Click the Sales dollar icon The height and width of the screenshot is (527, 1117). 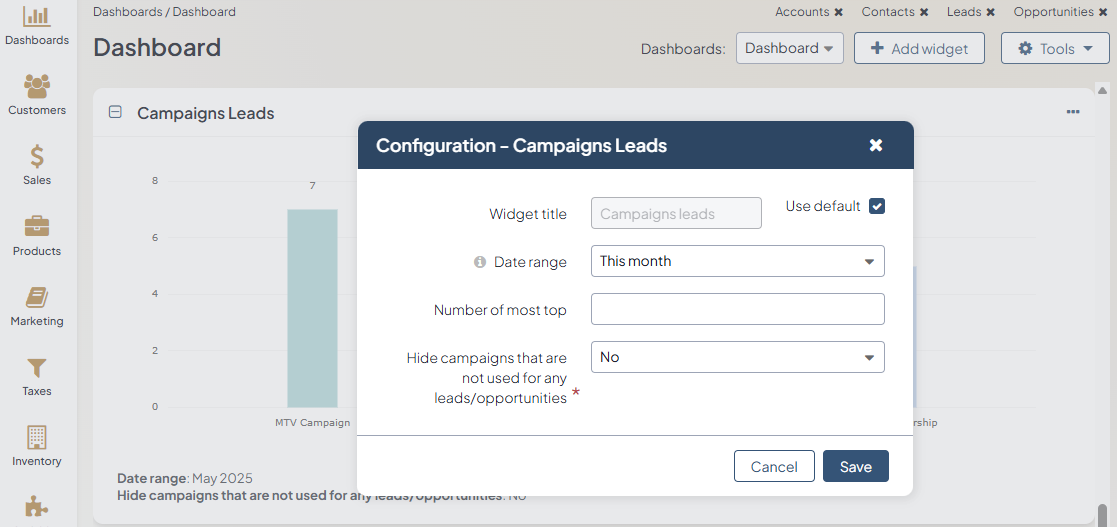click(37, 158)
